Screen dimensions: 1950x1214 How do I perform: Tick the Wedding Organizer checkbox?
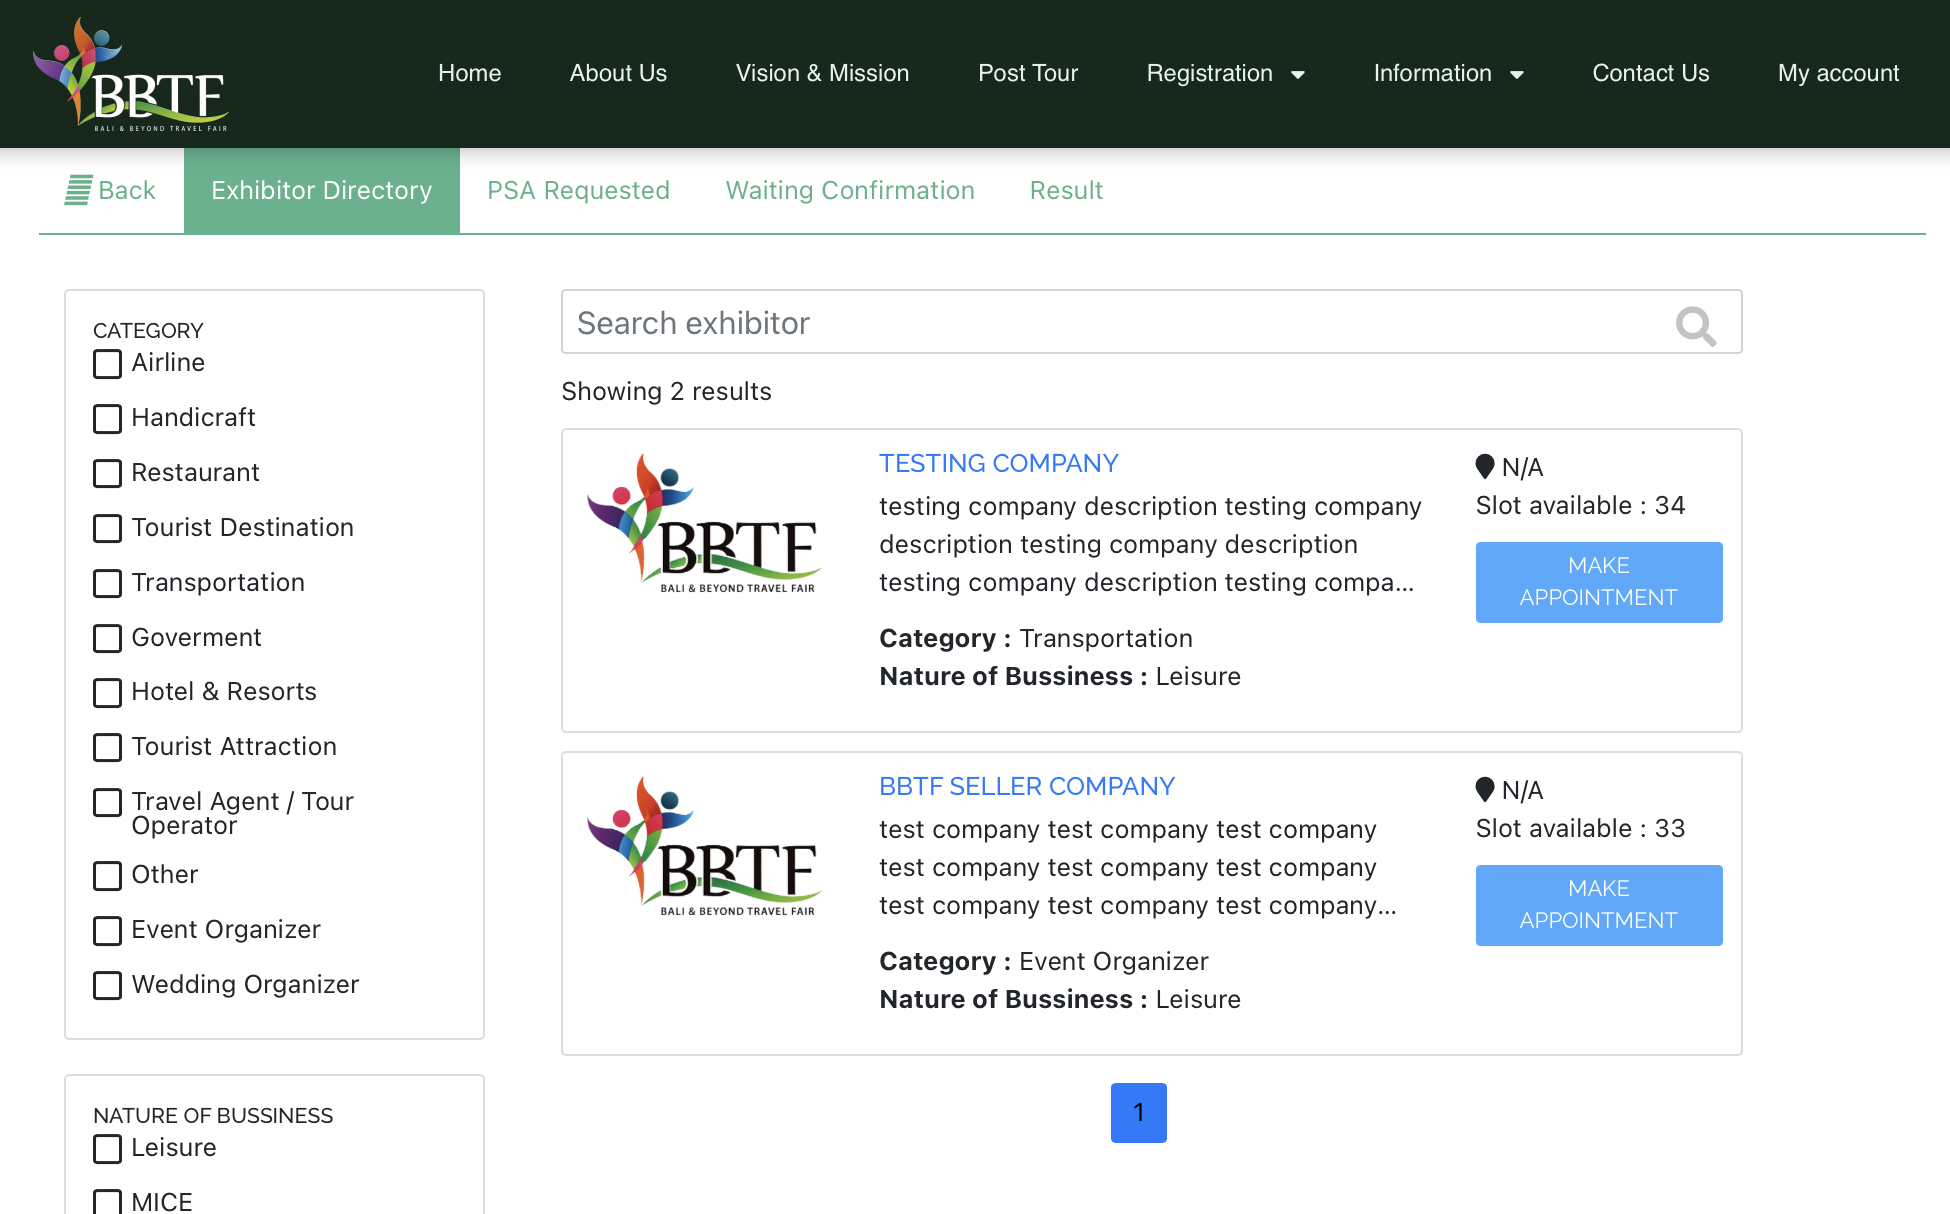tap(107, 985)
